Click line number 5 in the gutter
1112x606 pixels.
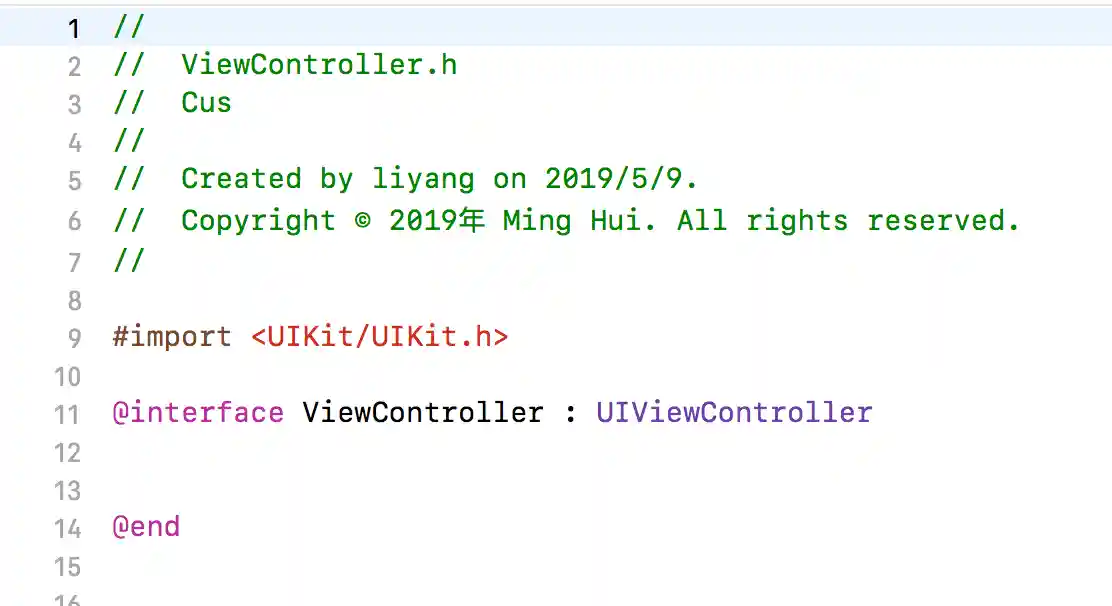pos(74,181)
